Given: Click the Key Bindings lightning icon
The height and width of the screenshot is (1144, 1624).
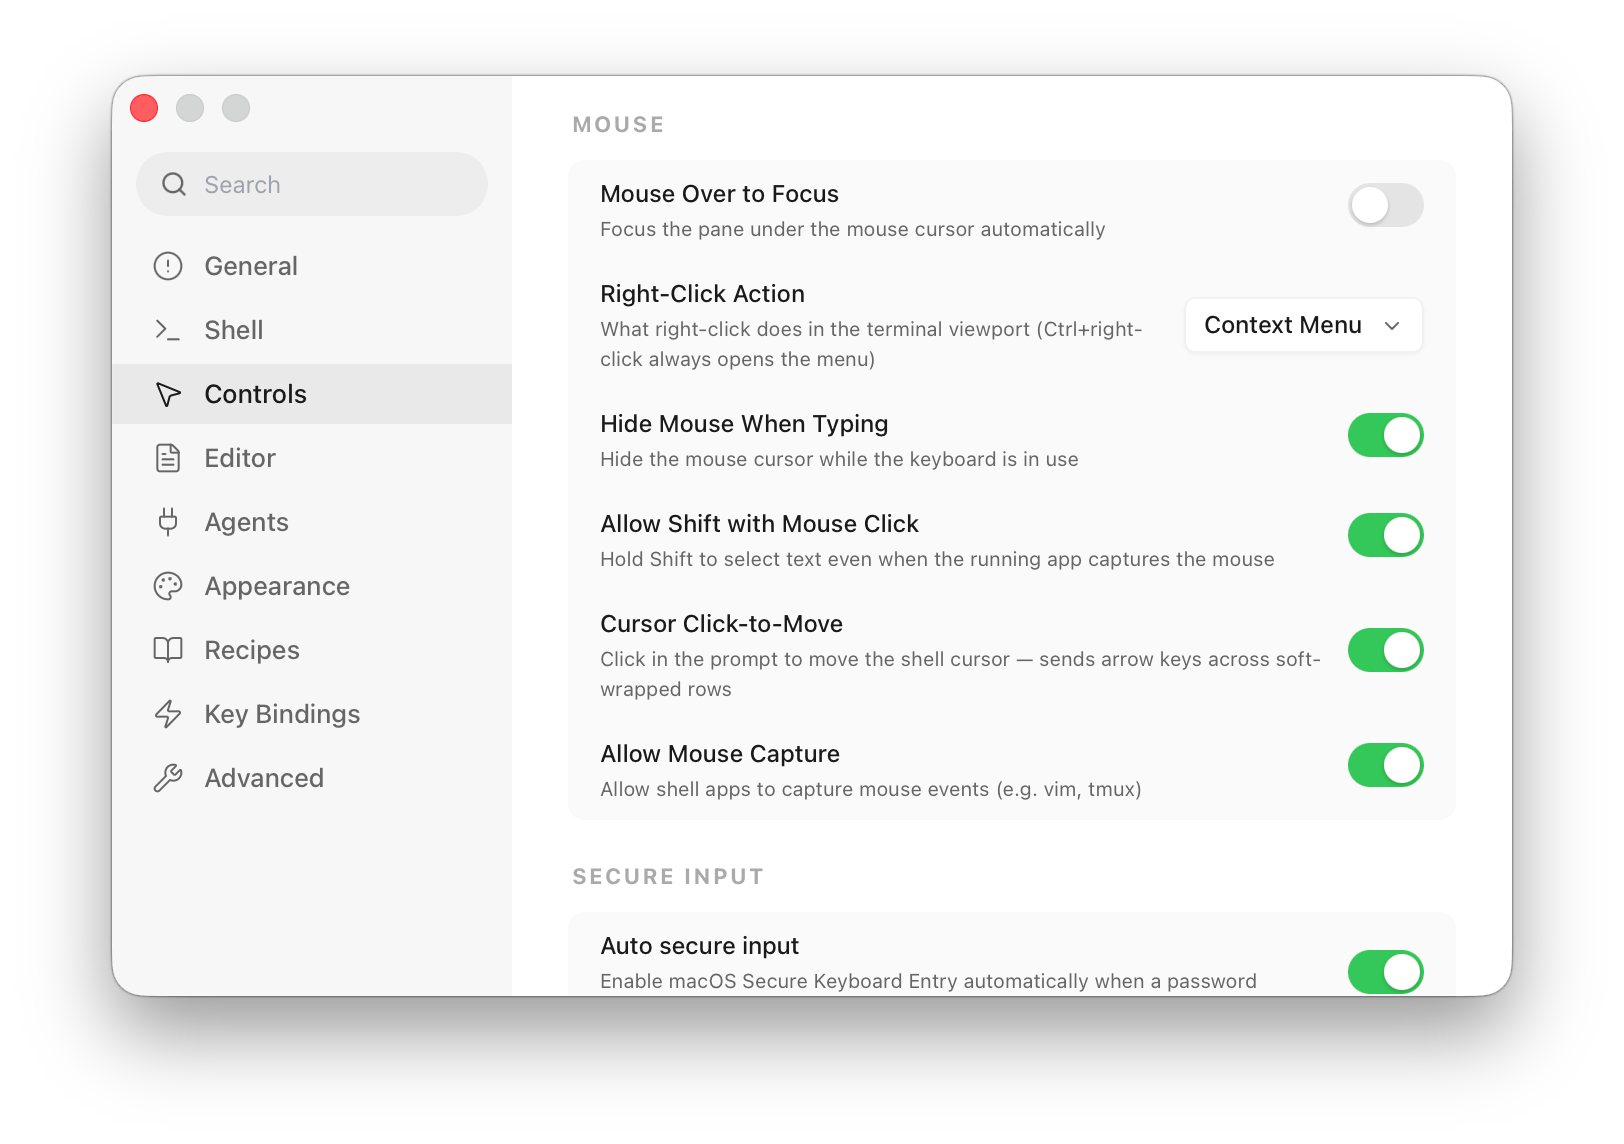Looking at the screenshot, I should (x=168, y=714).
